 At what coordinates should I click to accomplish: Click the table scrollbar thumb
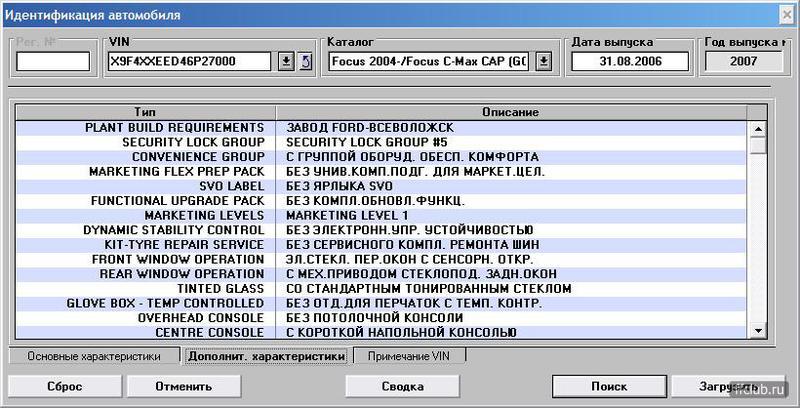click(x=759, y=145)
